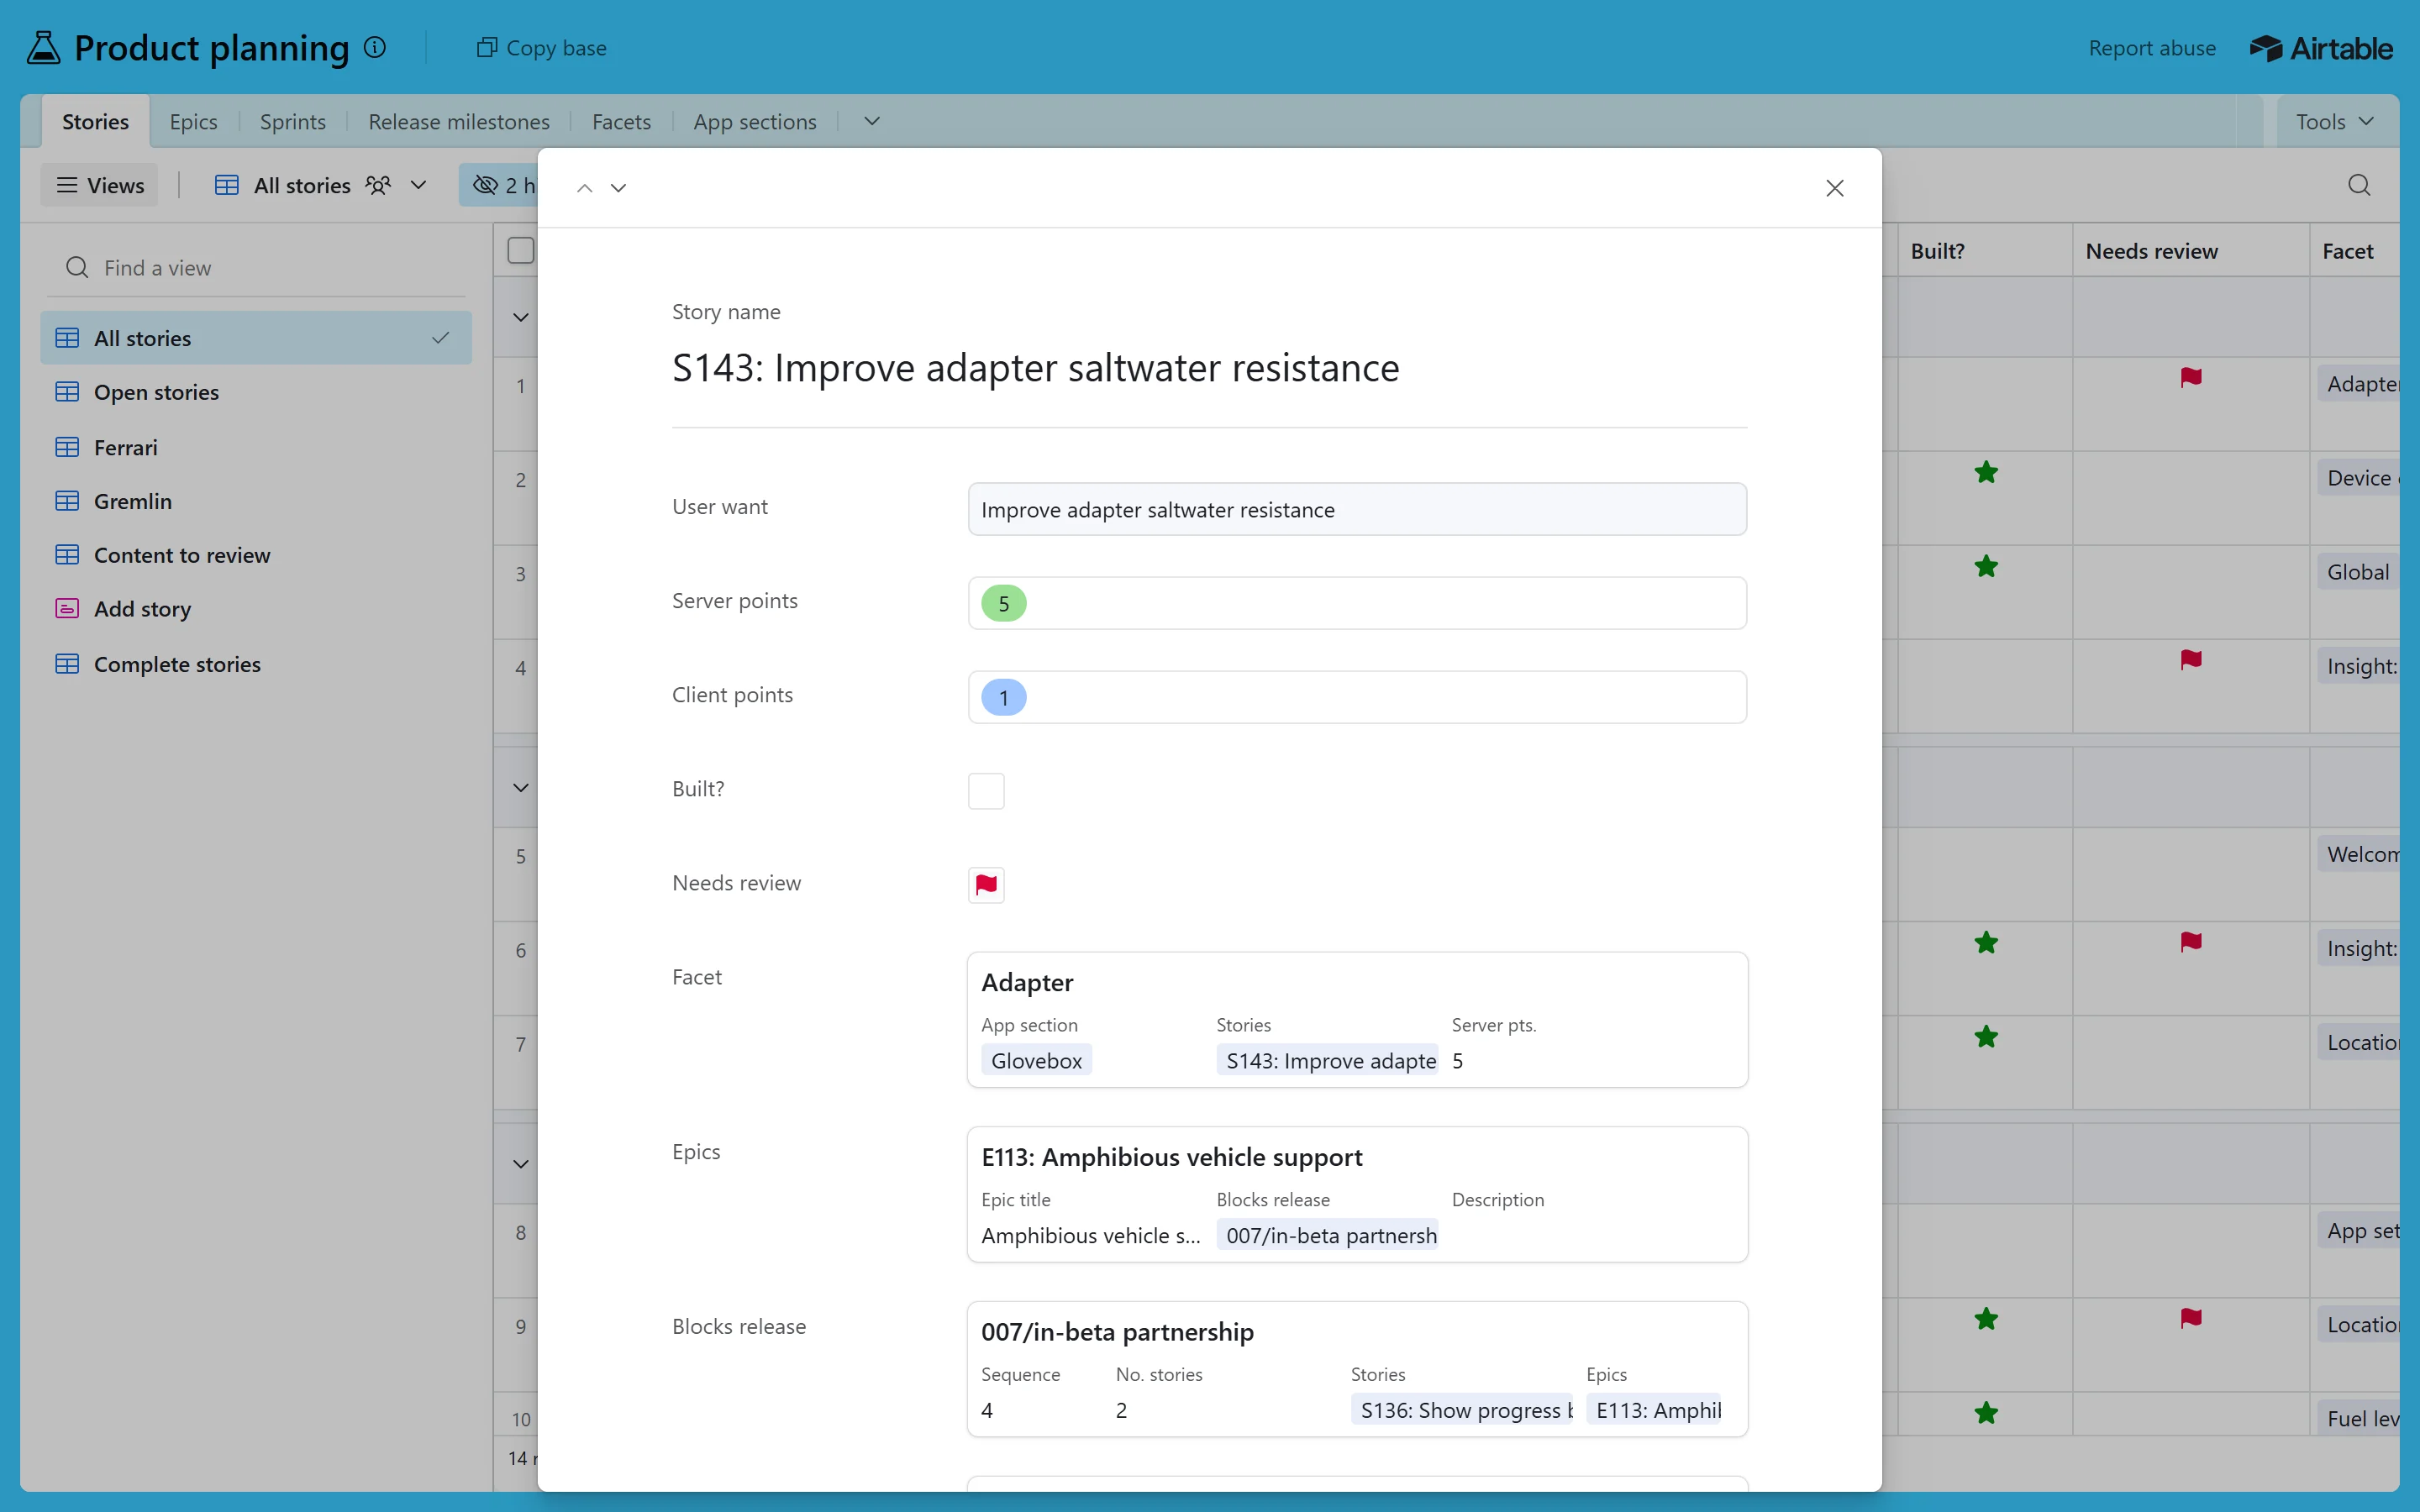Open the Facets tab

tap(621, 121)
